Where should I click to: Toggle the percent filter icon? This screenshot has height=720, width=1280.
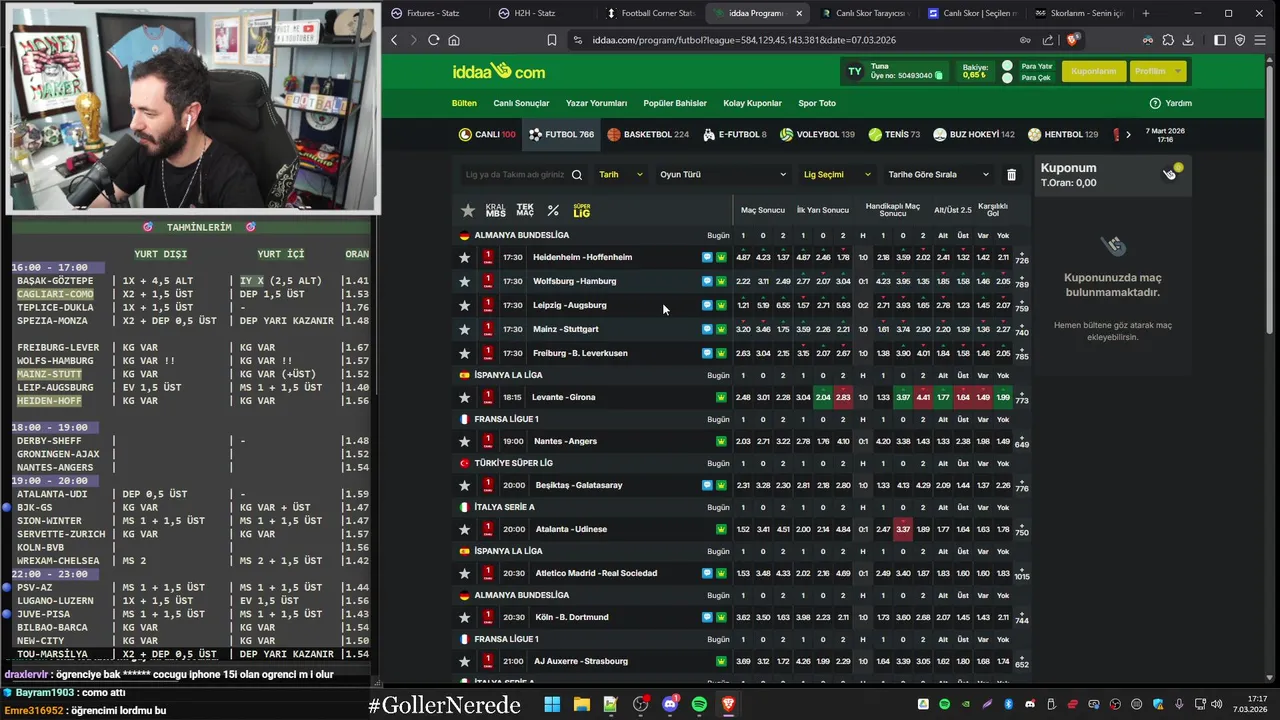[x=553, y=210]
